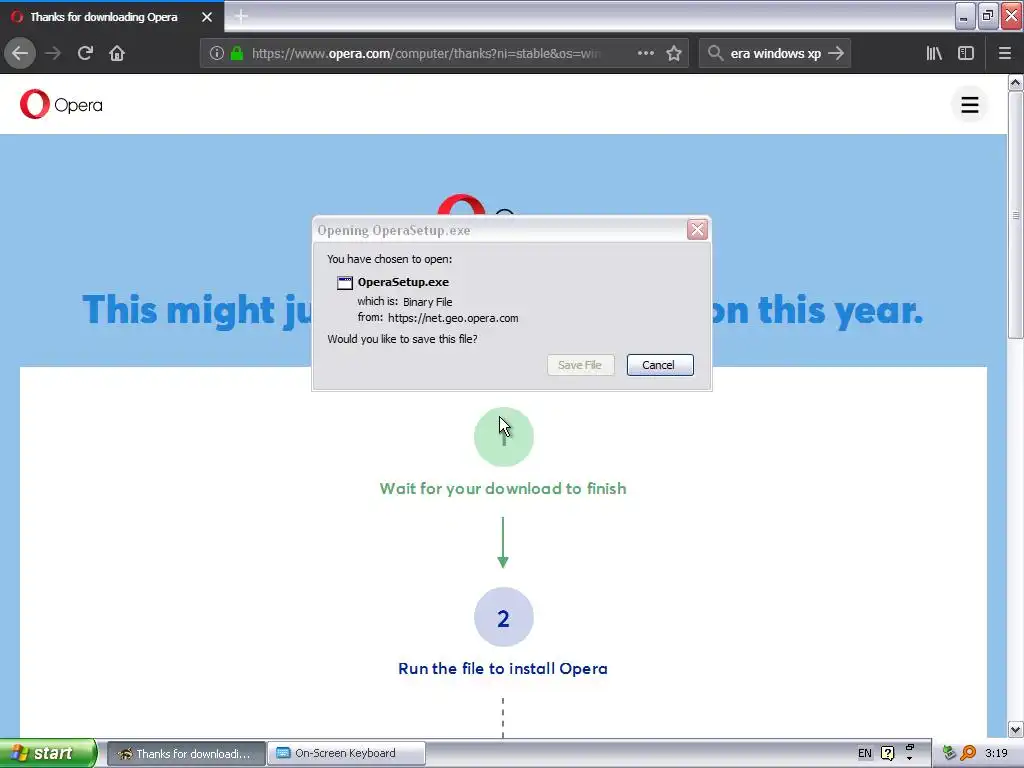
Task: Restore down the Firefox window
Action: pyautogui.click(x=988, y=16)
